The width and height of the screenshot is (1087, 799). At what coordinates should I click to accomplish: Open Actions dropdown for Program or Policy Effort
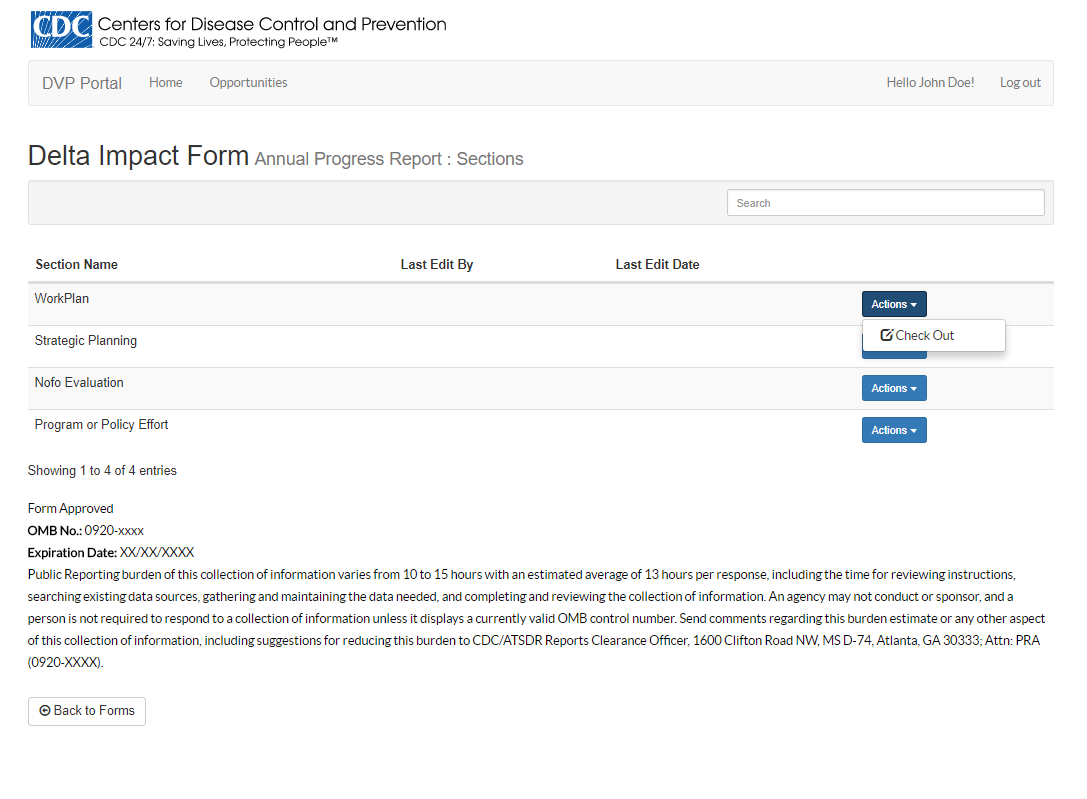[894, 430]
